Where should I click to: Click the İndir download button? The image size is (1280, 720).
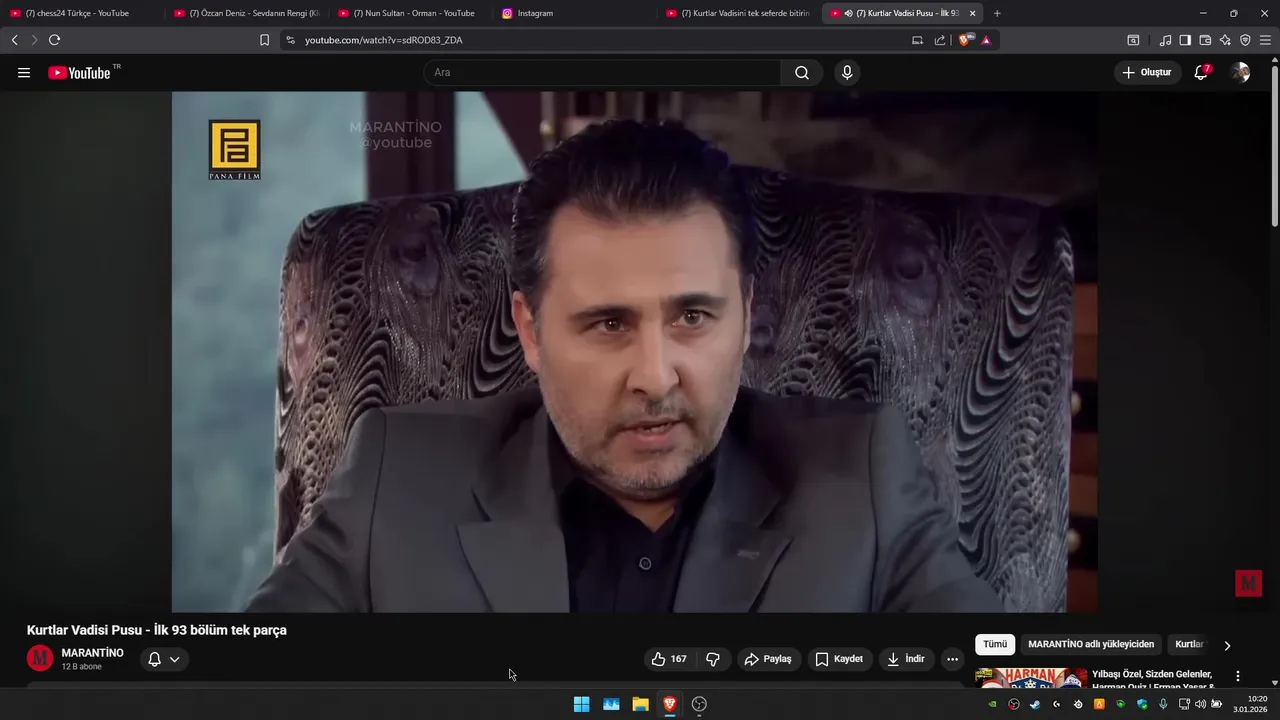[906, 659]
